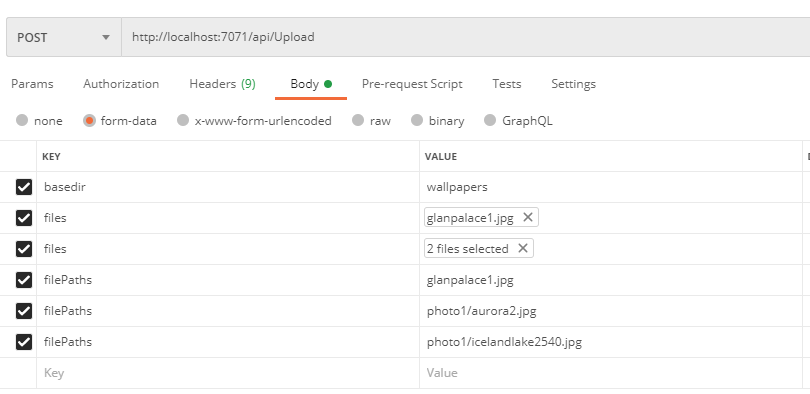This screenshot has height=394, width=810.
Task: Remove the glanpalace1.jpg file attachment
Action: click(x=527, y=217)
